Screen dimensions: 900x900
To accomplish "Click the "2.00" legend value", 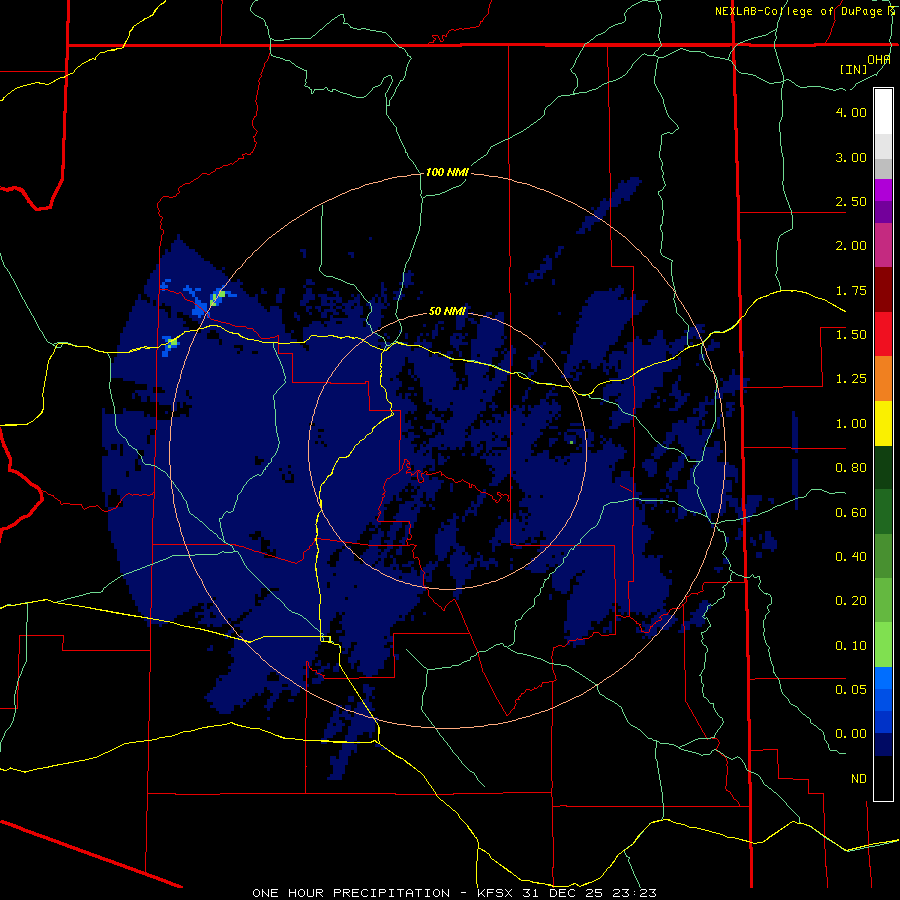I will 851,246.
